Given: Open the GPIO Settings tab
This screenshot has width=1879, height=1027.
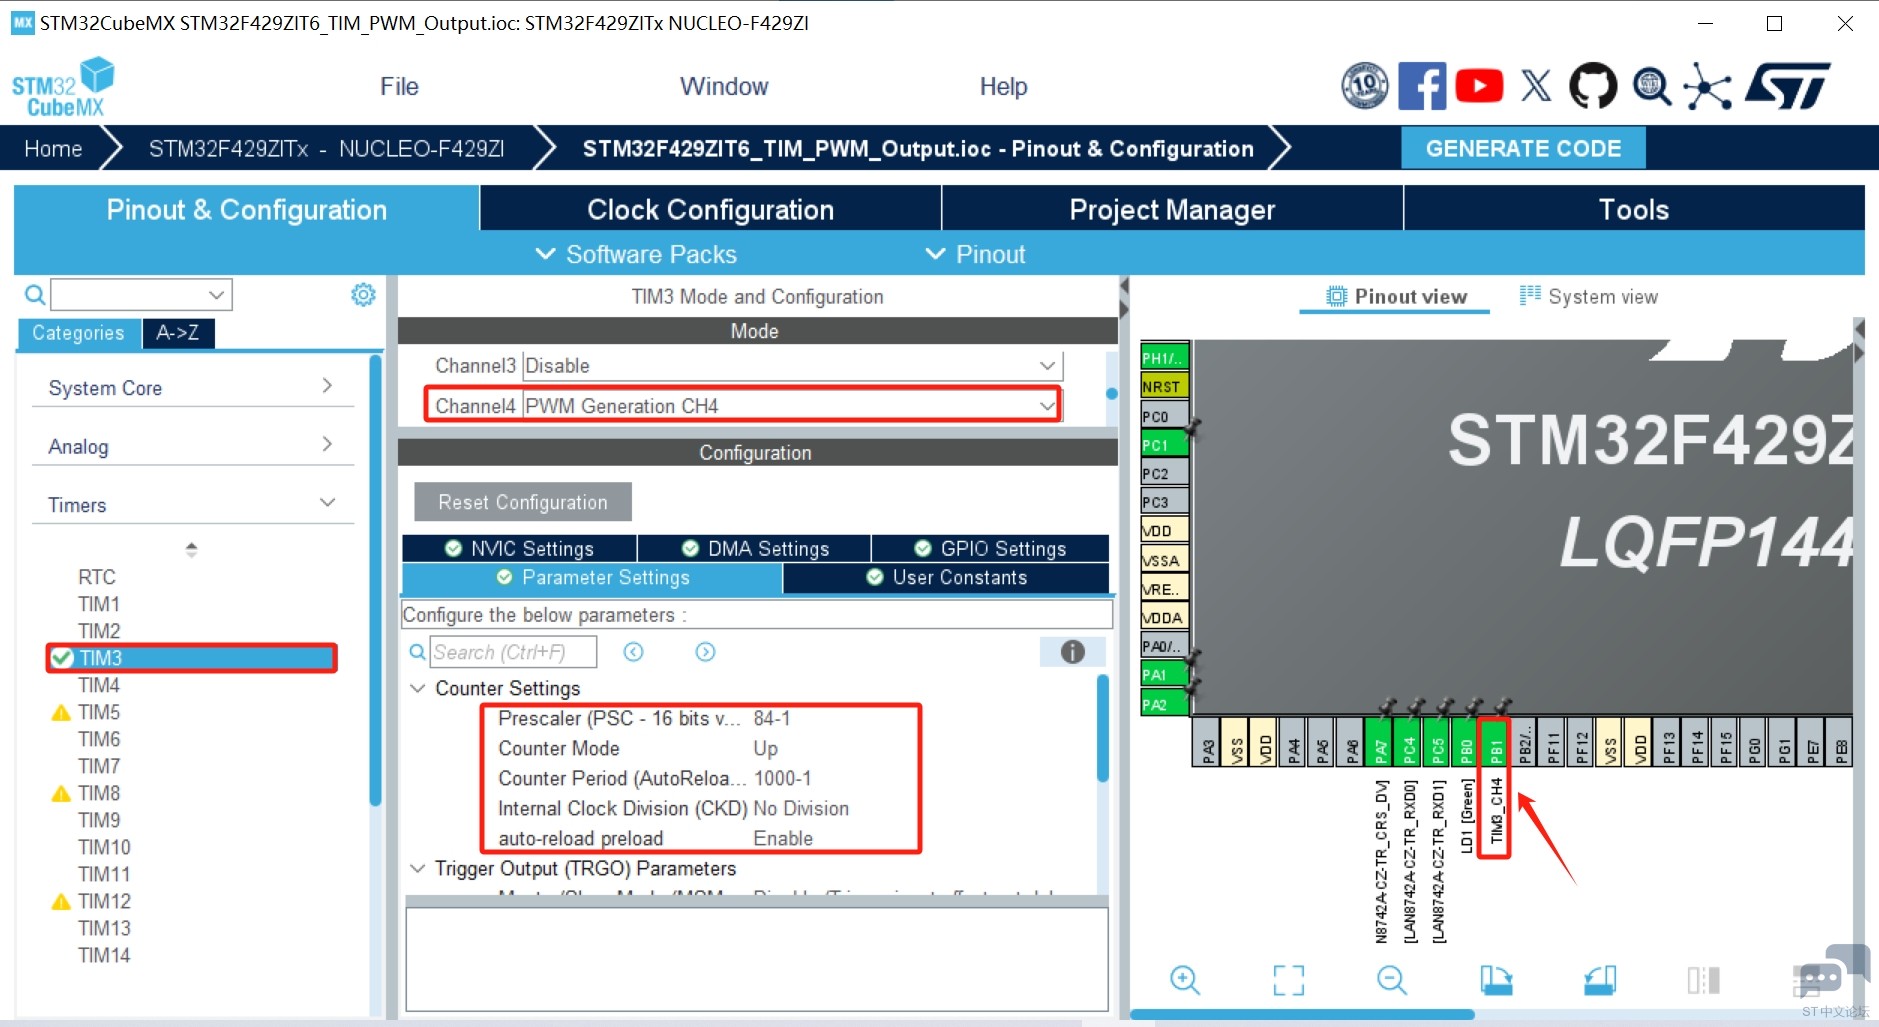Looking at the screenshot, I should coord(990,548).
